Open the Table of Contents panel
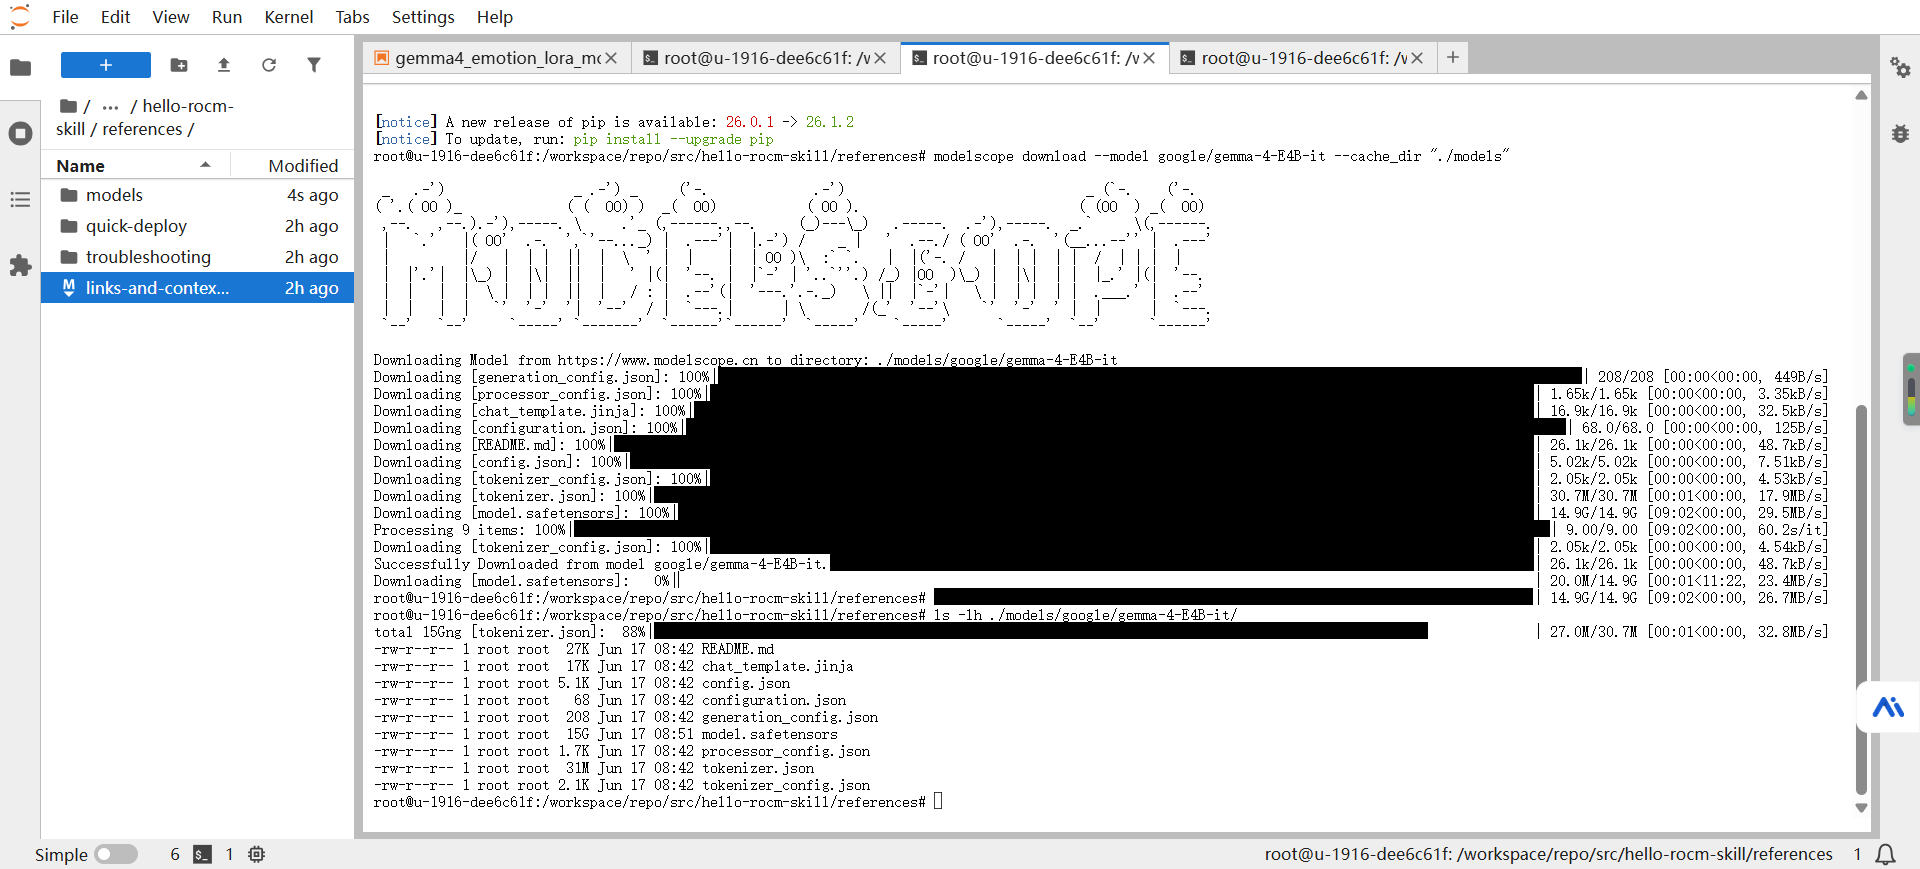 tap(20, 200)
